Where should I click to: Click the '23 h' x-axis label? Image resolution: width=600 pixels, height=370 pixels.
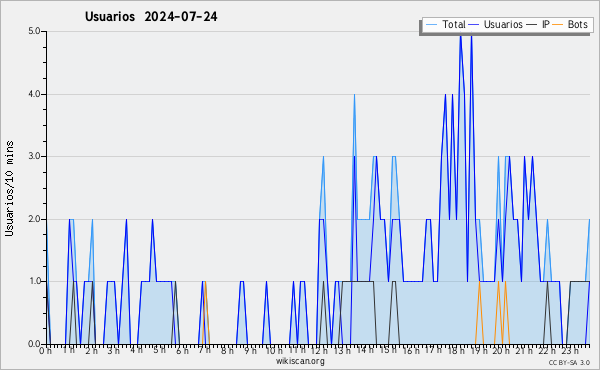tap(570, 351)
